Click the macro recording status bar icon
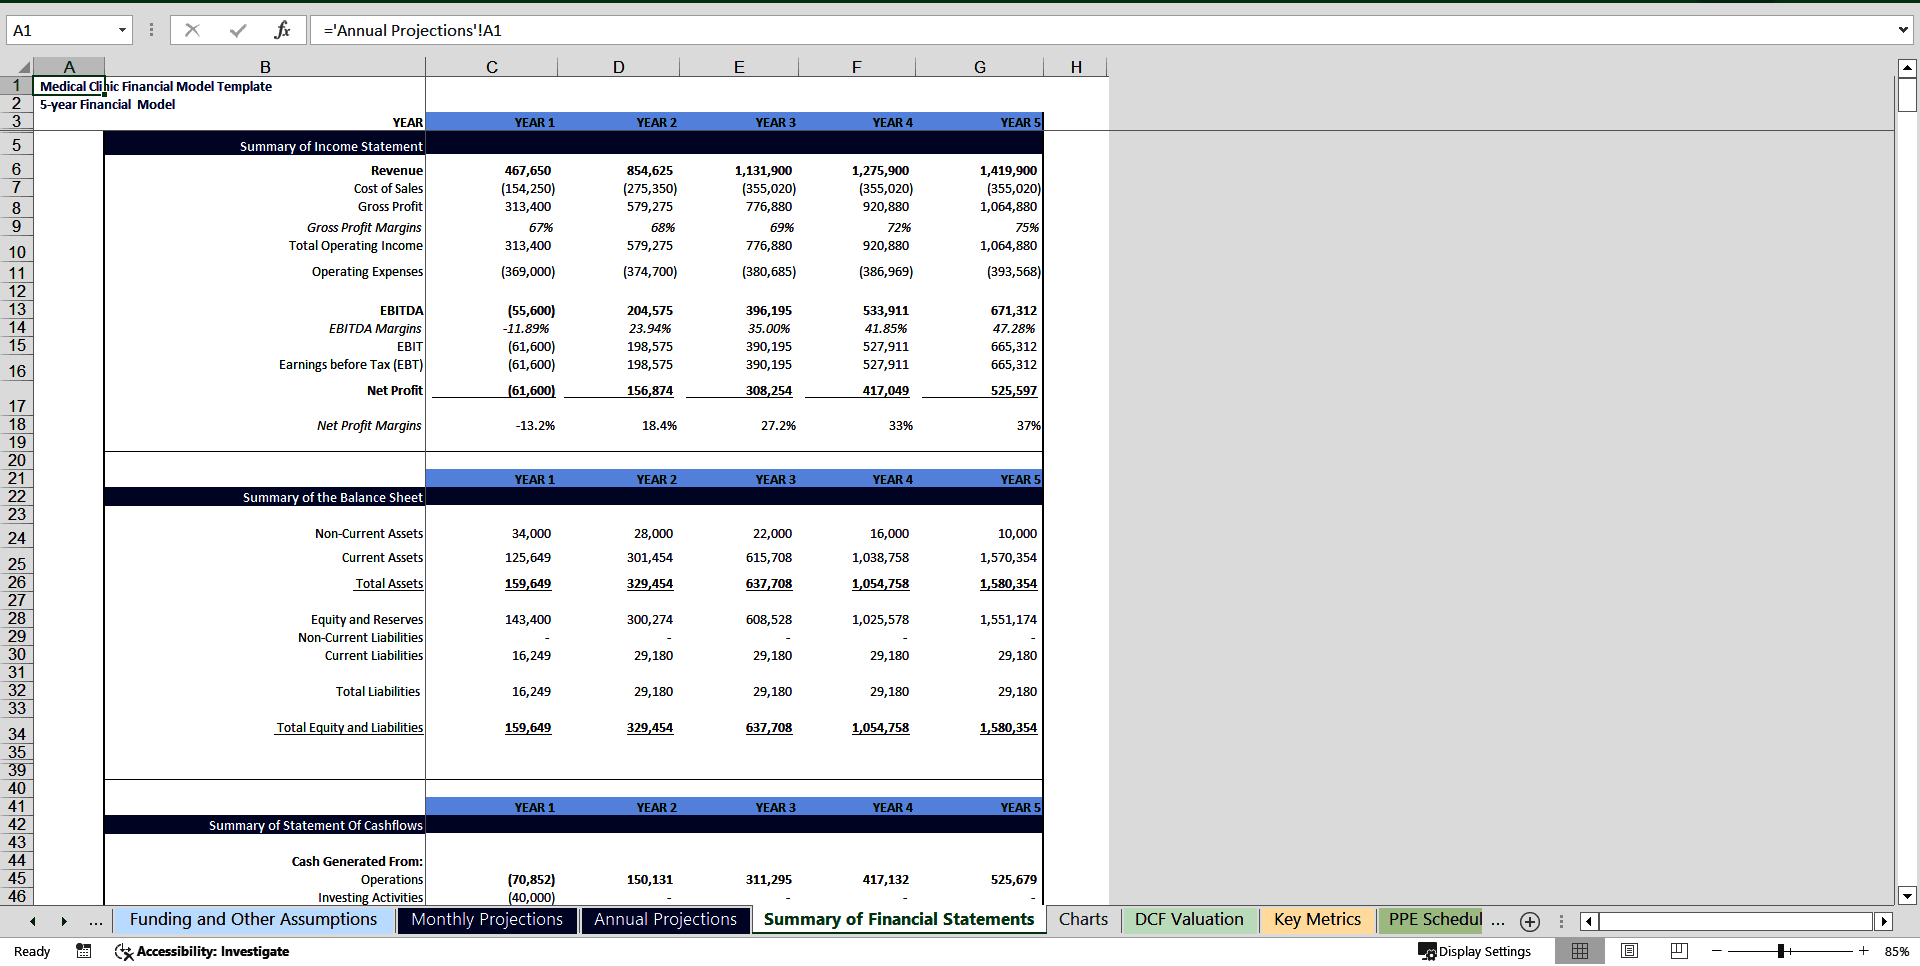 [84, 951]
